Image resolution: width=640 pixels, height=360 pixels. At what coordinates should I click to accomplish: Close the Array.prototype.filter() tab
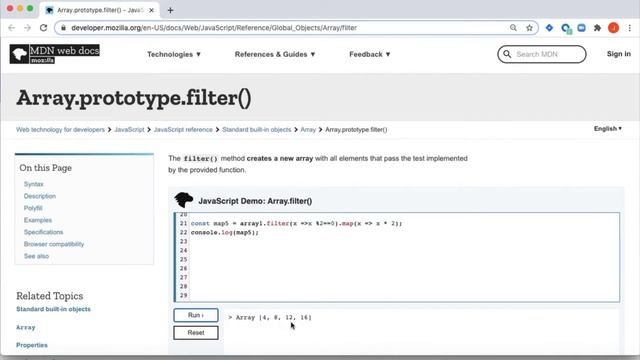coord(151,10)
